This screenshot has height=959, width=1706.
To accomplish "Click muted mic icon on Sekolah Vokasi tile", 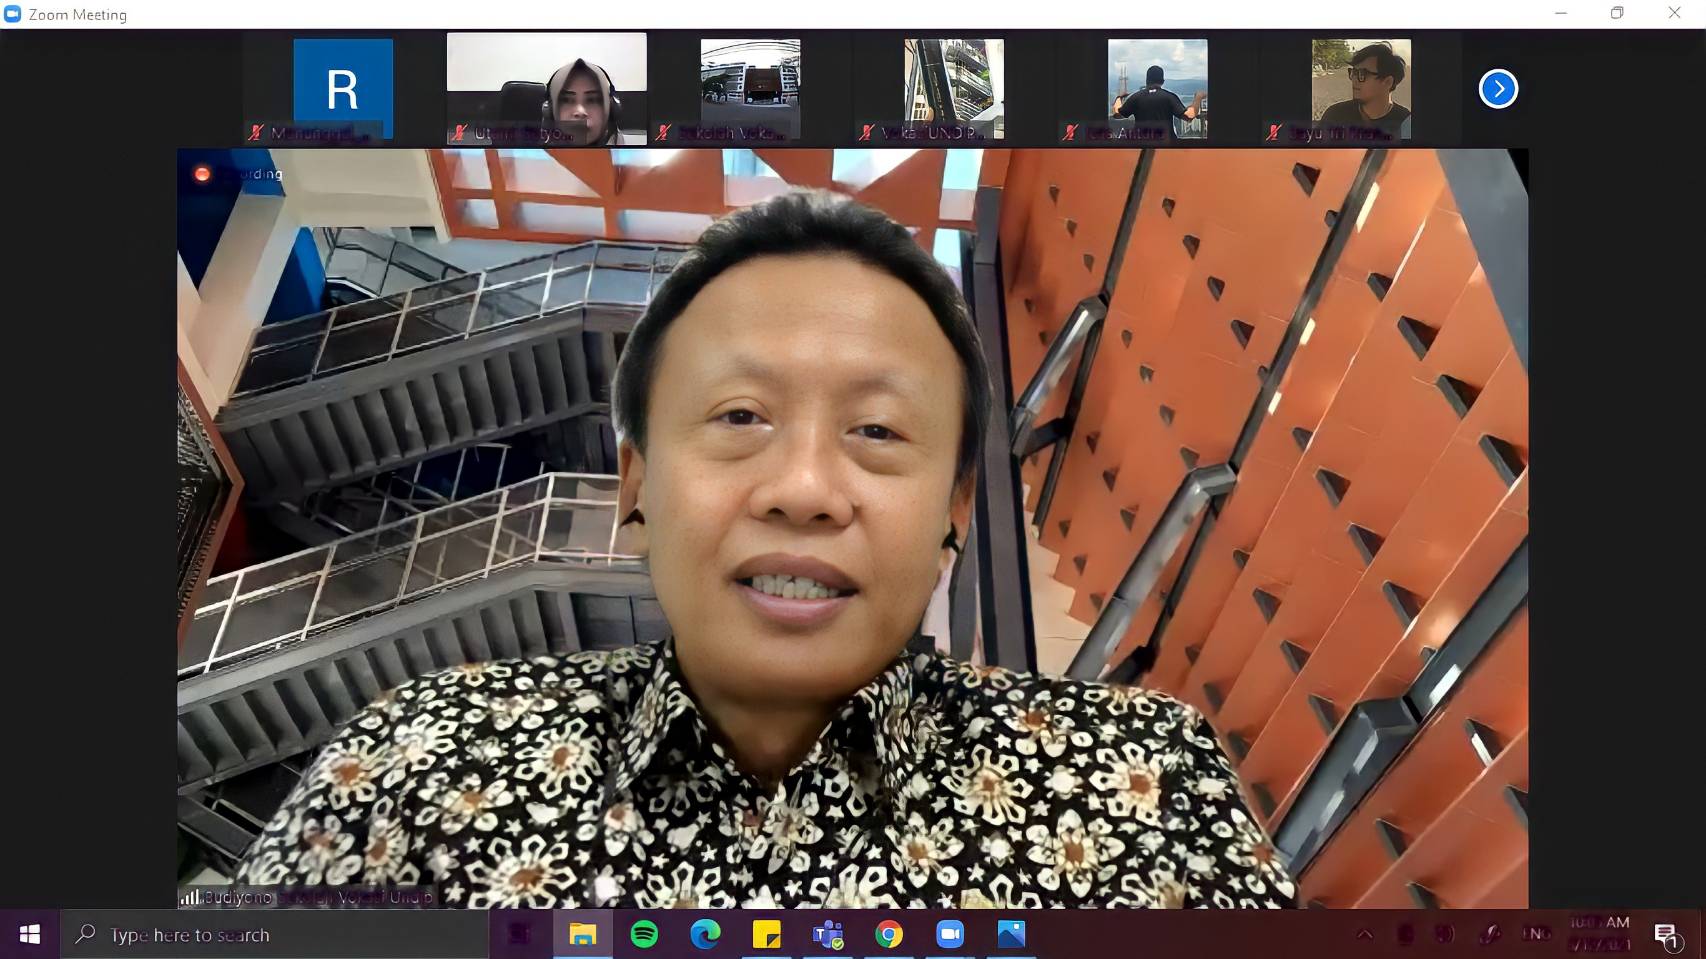I will 663,132.
